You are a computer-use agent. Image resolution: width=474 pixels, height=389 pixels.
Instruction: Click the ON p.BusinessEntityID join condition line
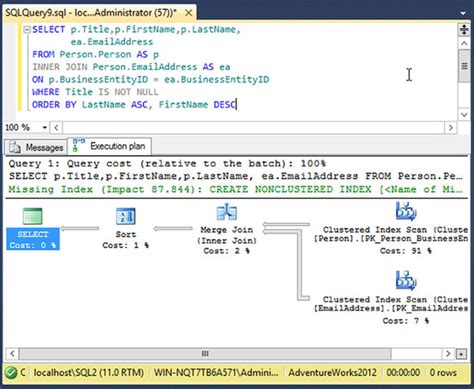point(150,79)
